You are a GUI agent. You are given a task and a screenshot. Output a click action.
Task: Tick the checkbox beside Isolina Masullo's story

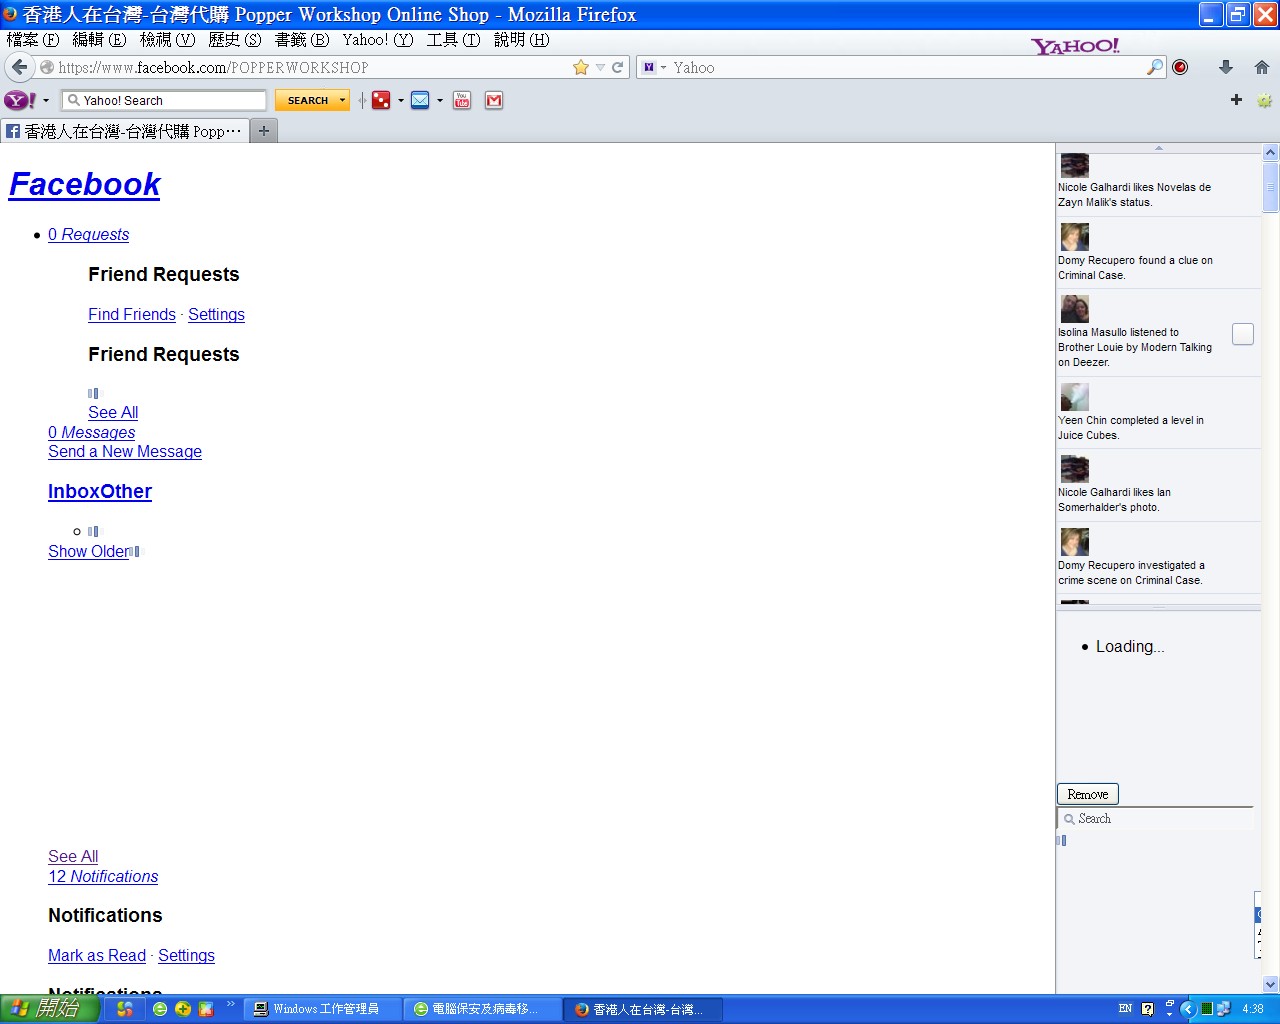click(1242, 334)
